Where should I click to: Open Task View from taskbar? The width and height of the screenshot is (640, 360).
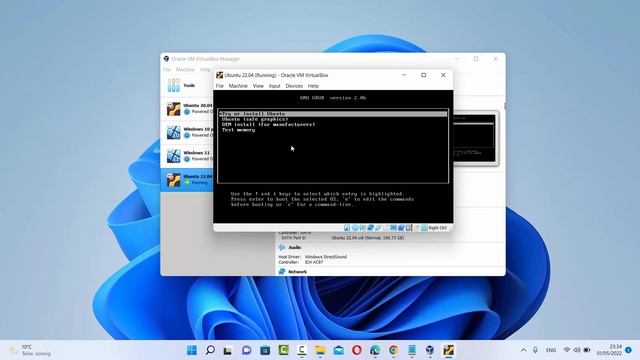pos(228,350)
